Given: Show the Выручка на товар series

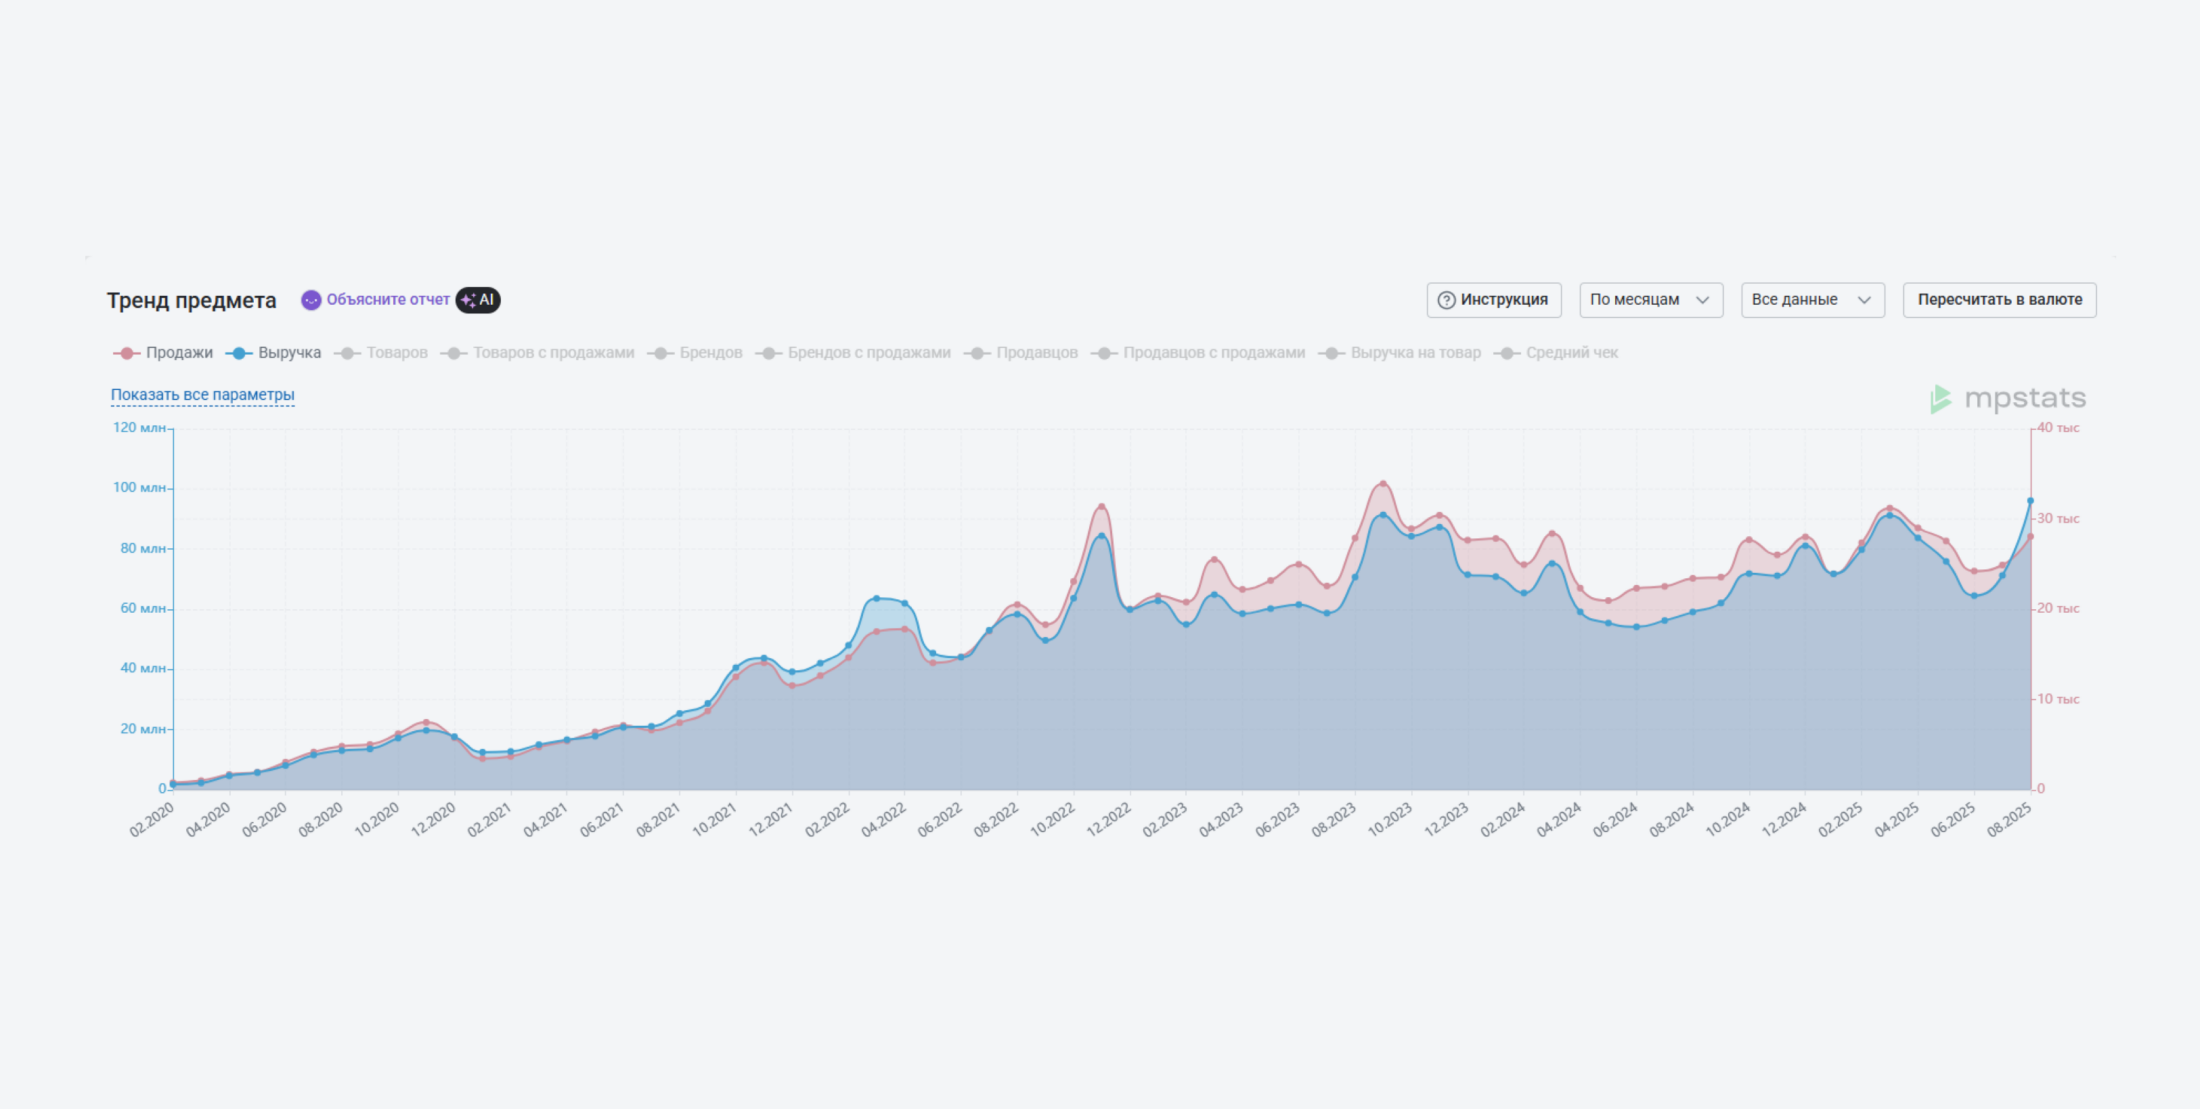Looking at the screenshot, I should (1414, 353).
